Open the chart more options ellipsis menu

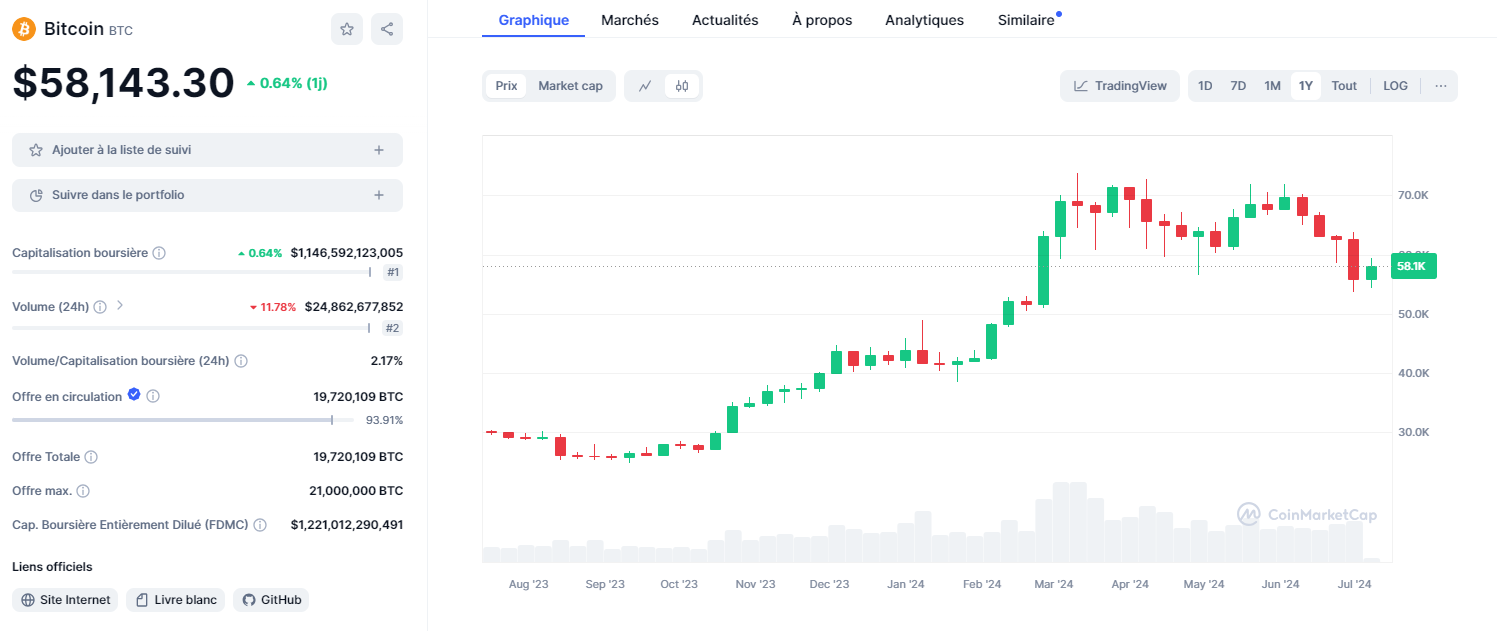tap(1440, 86)
